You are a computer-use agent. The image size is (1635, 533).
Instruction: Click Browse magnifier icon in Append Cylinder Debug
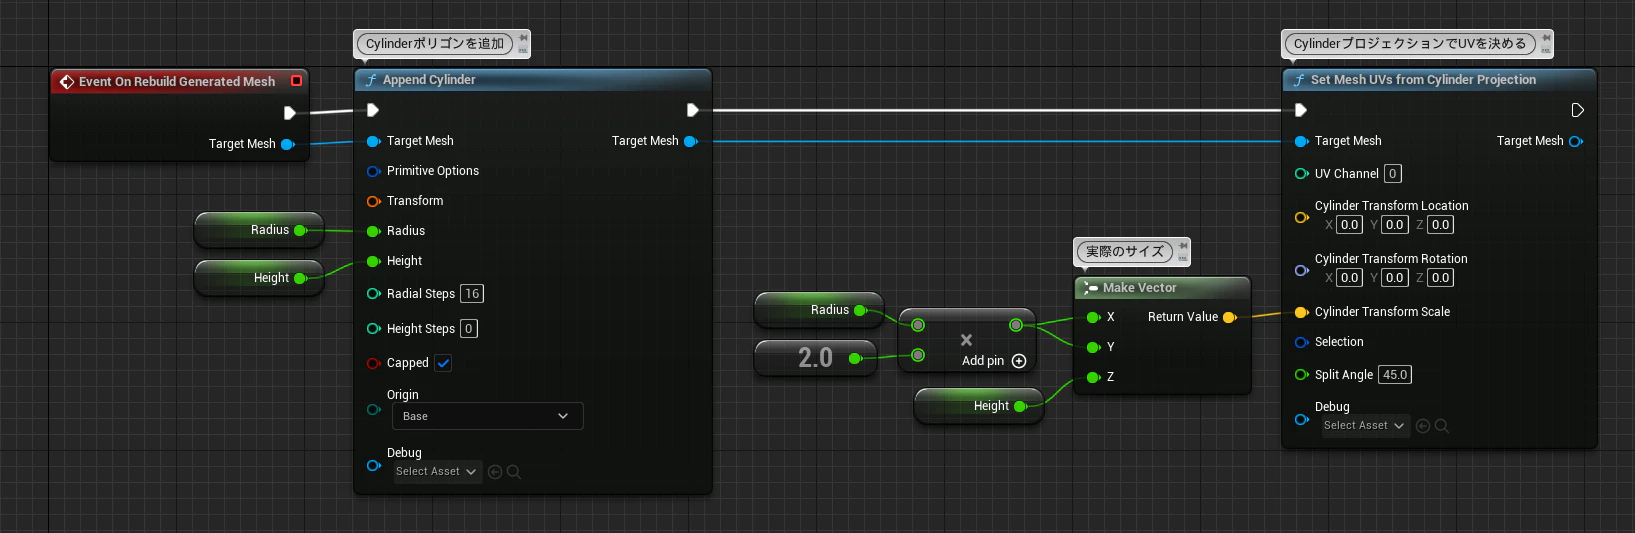pyautogui.click(x=514, y=472)
